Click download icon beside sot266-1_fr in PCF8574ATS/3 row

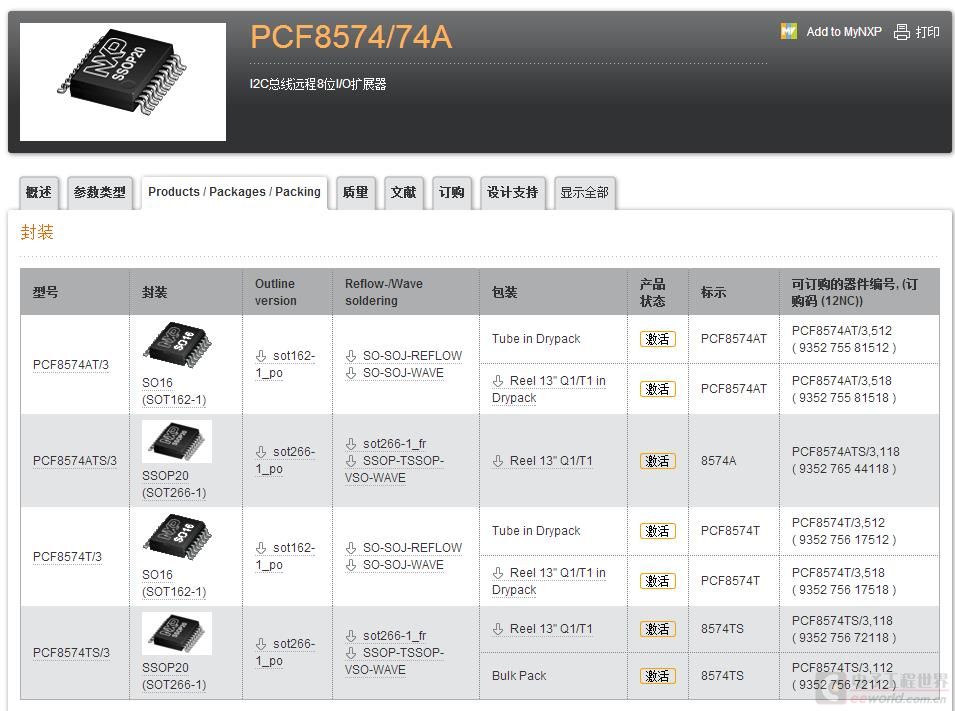[351, 444]
